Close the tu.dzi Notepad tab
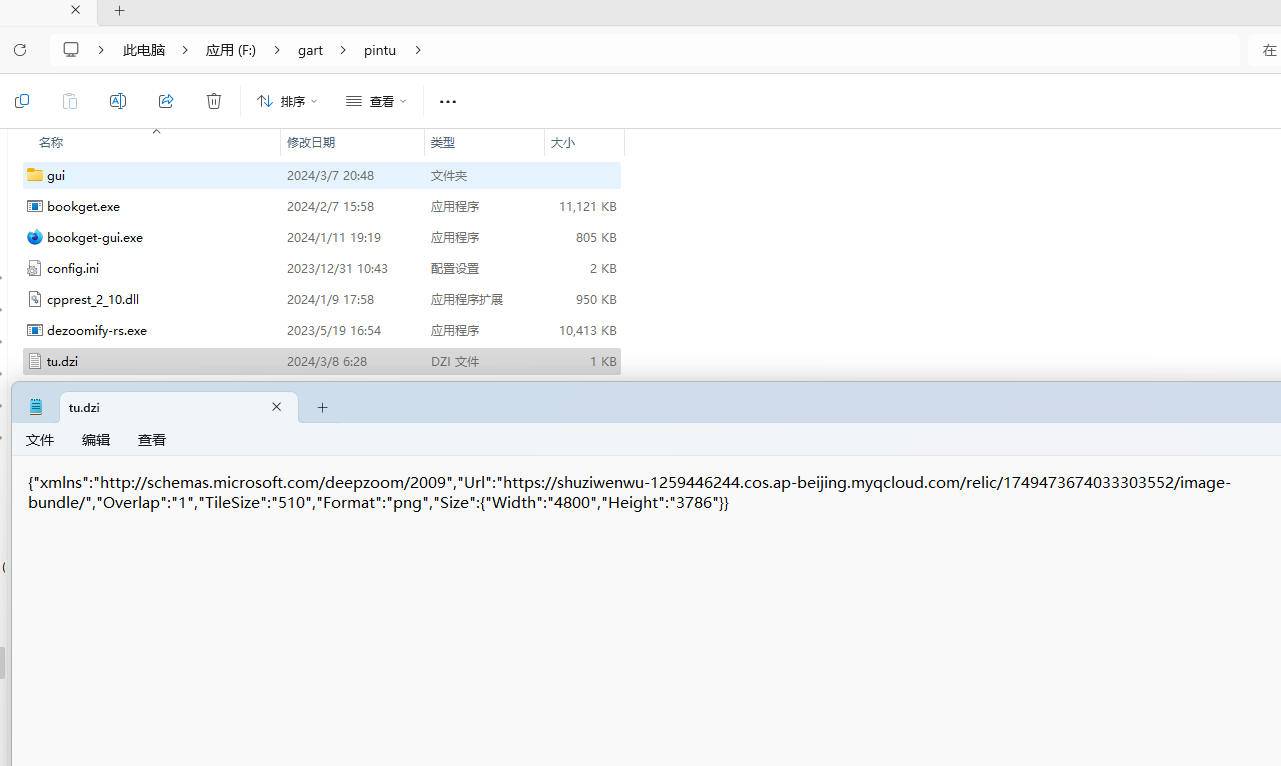 pyautogui.click(x=277, y=407)
